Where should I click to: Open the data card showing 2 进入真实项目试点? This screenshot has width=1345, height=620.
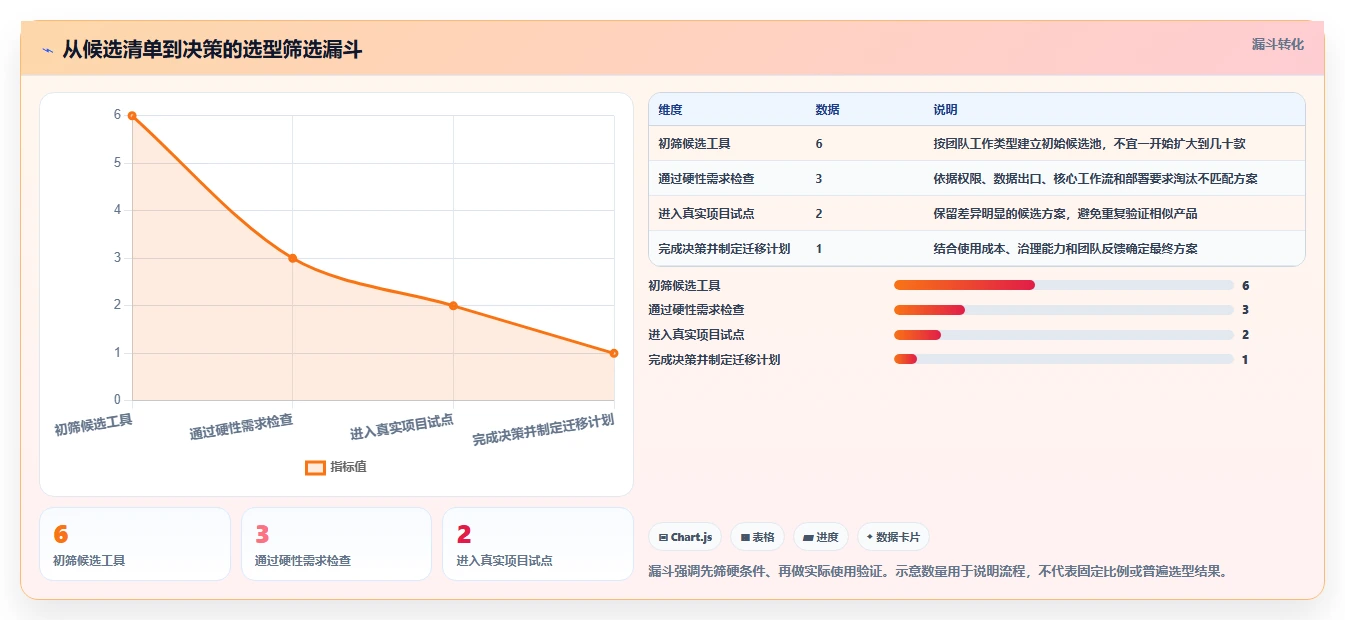(538, 544)
